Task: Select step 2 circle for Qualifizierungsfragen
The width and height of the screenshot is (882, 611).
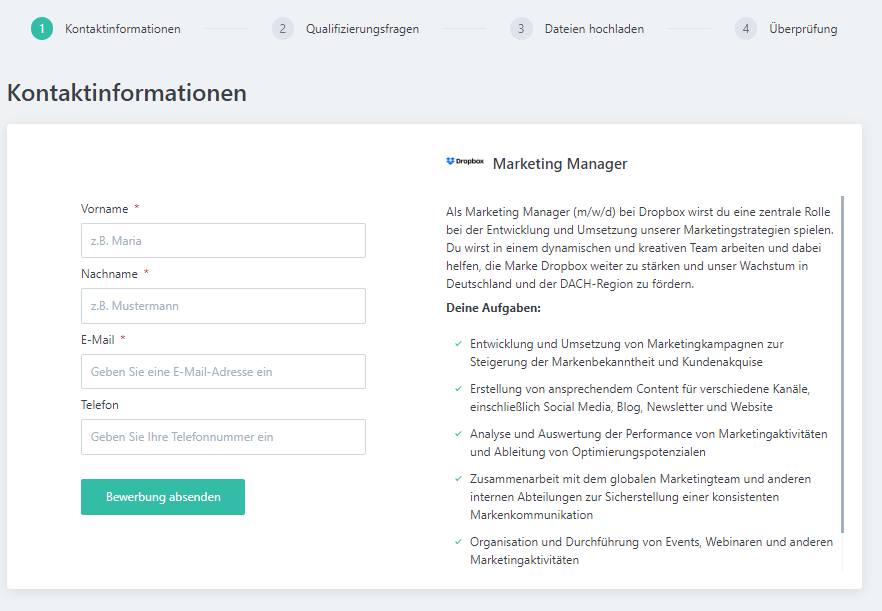Action: pyautogui.click(x=283, y=29)
